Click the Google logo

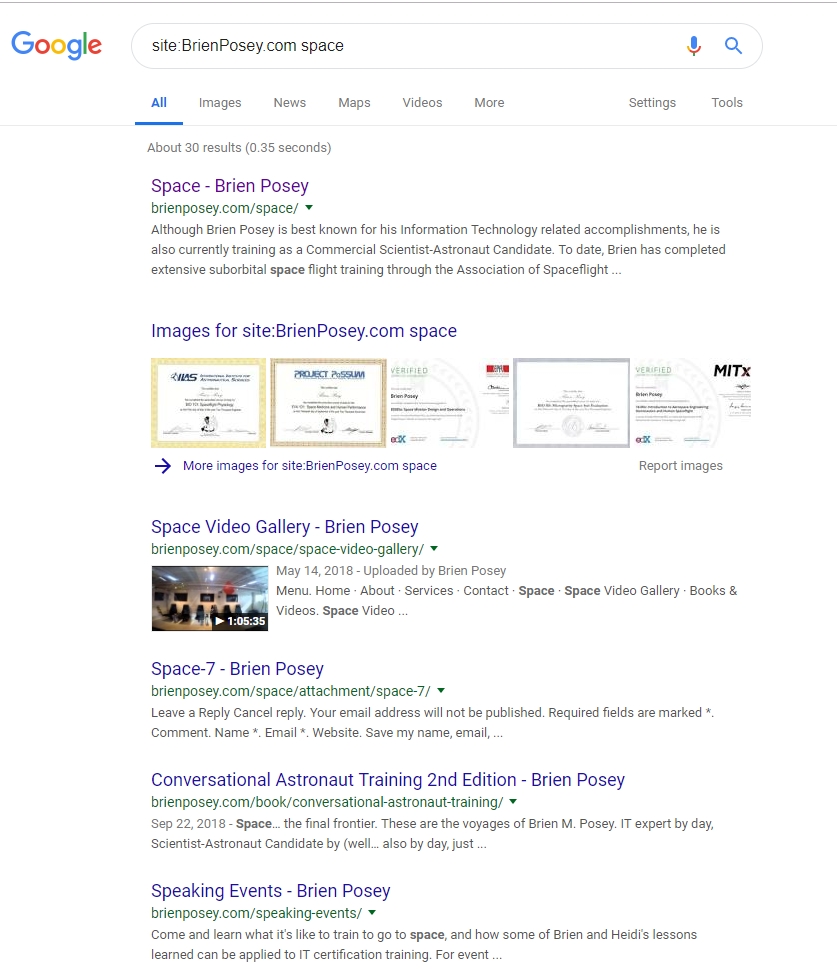tap(56, 45)
